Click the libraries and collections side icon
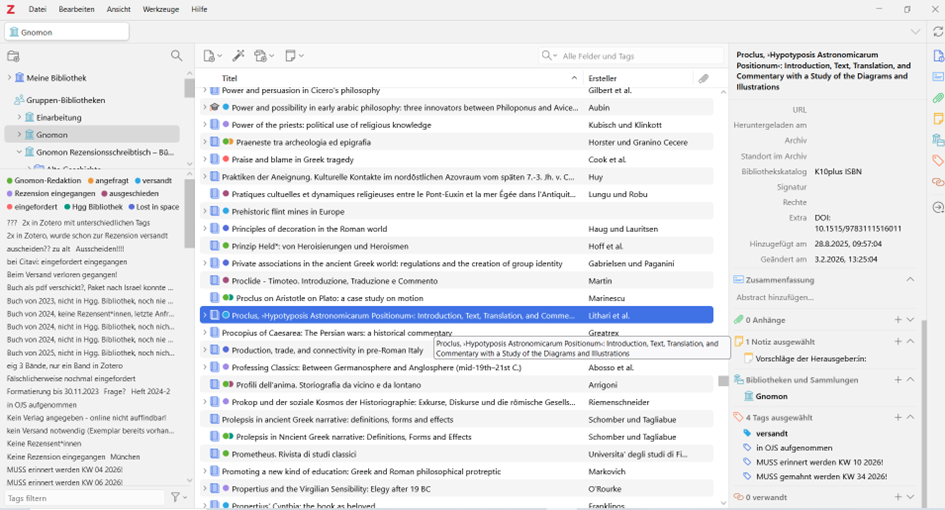 point(938,140)
